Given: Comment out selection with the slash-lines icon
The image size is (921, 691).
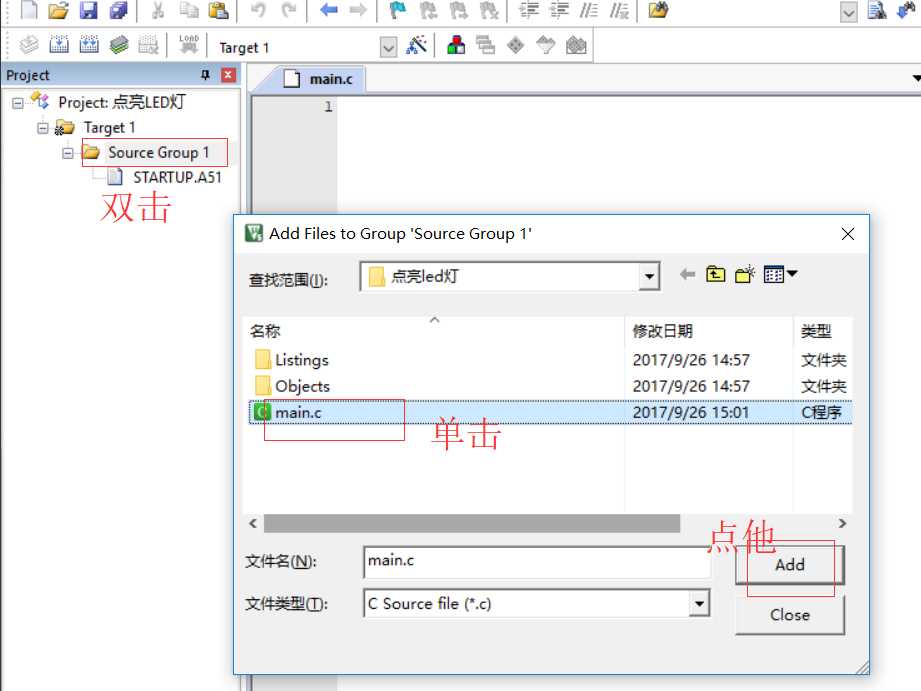Looking at the screenshot, I should (589, 10).
